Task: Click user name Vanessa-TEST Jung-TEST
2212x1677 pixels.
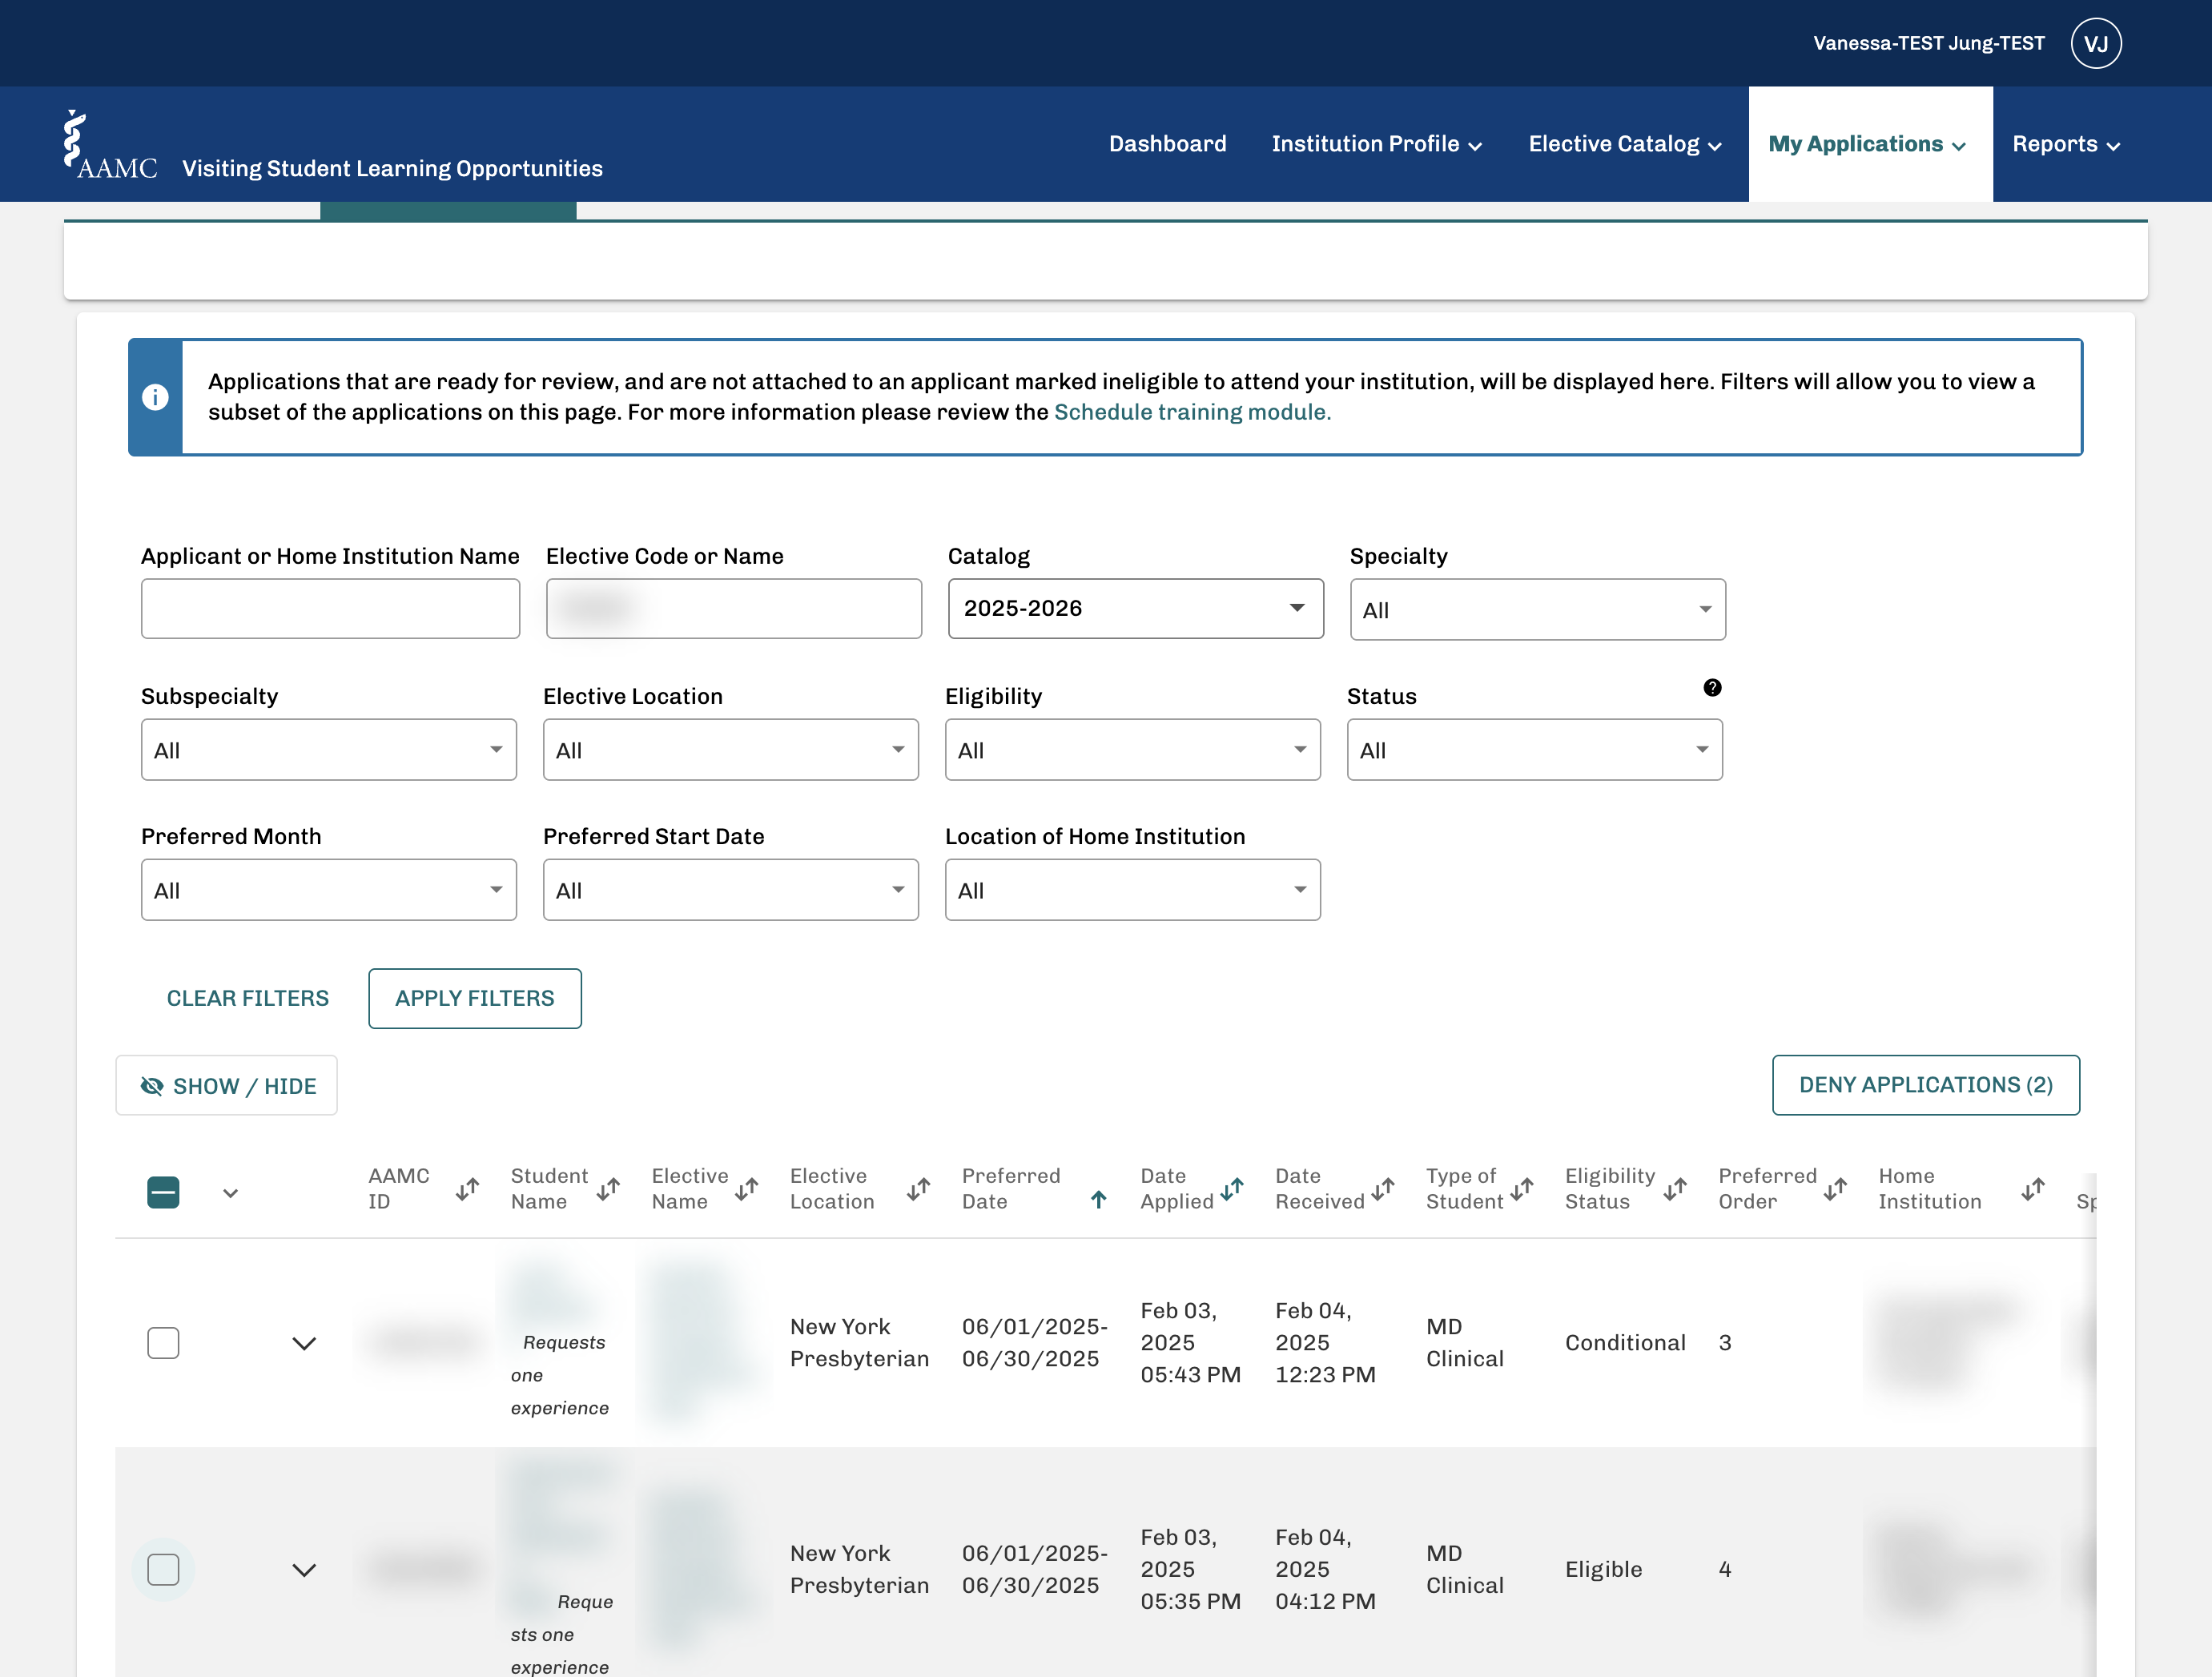Action: click(x=1929, y=43)
